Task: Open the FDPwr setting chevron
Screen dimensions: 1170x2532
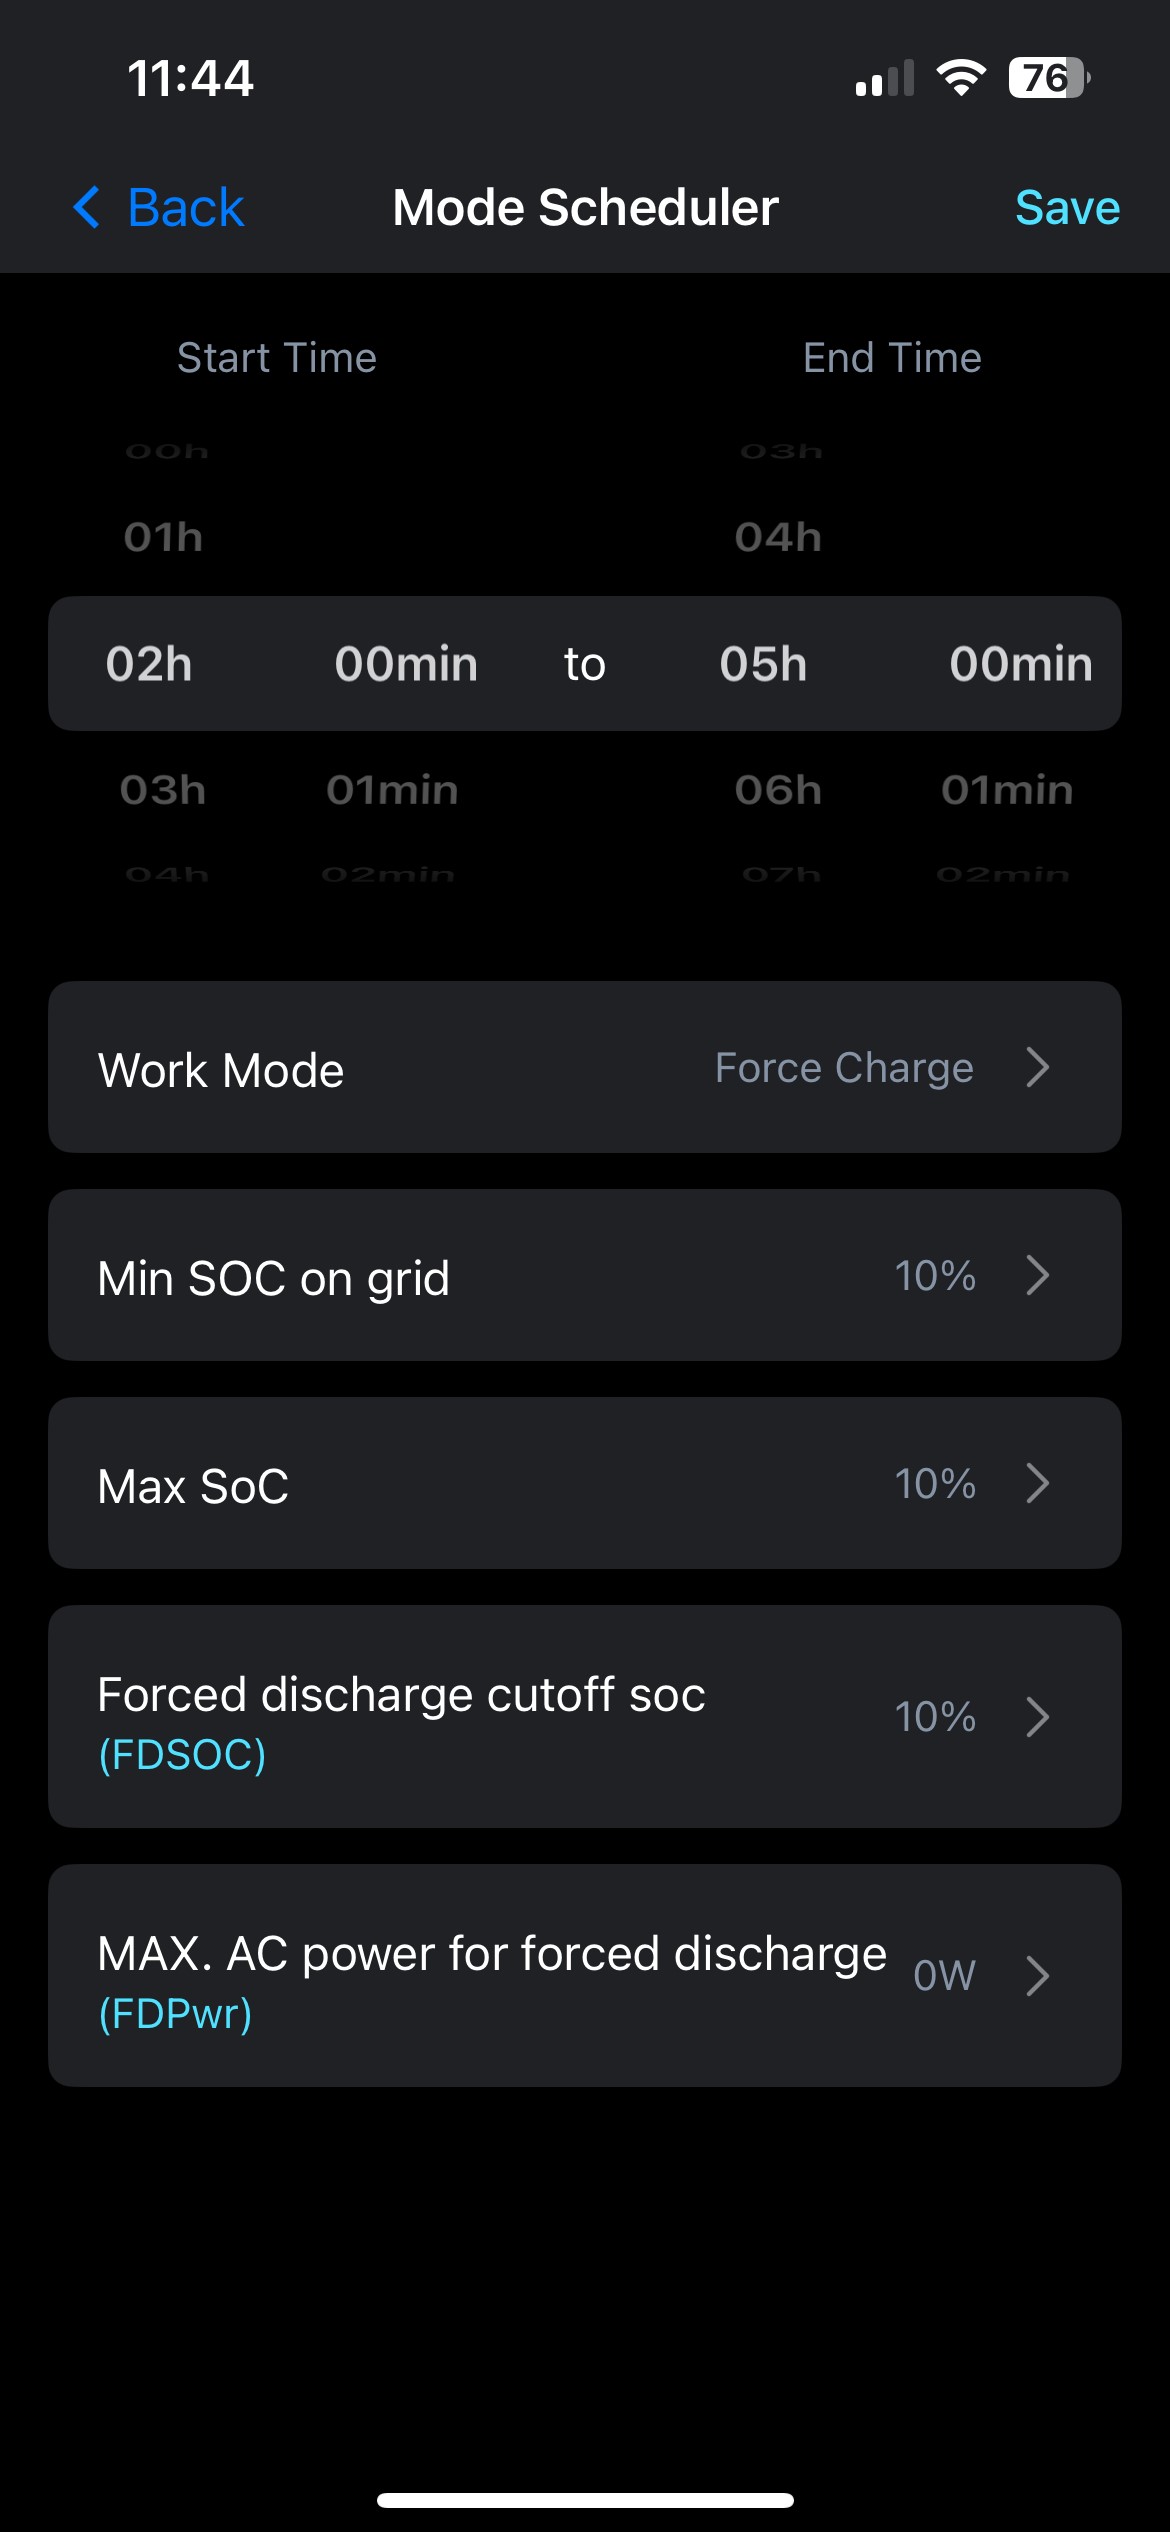Action: (1038, 1975)
